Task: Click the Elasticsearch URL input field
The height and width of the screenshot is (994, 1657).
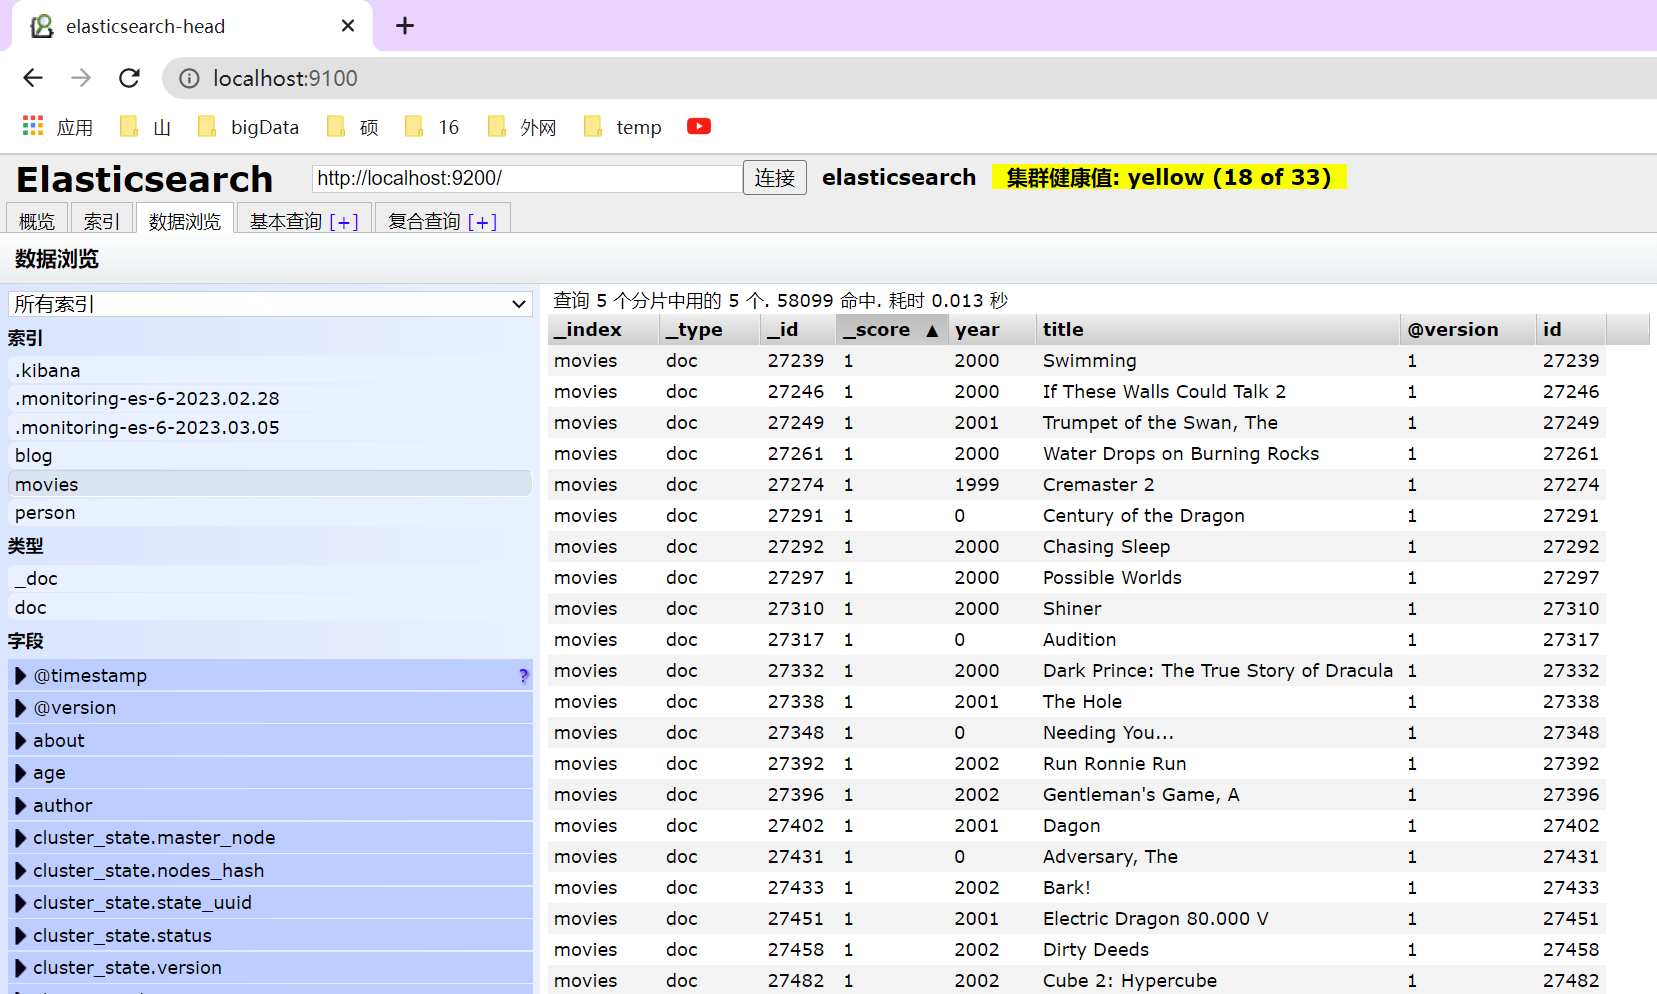Action: point(527,178)
